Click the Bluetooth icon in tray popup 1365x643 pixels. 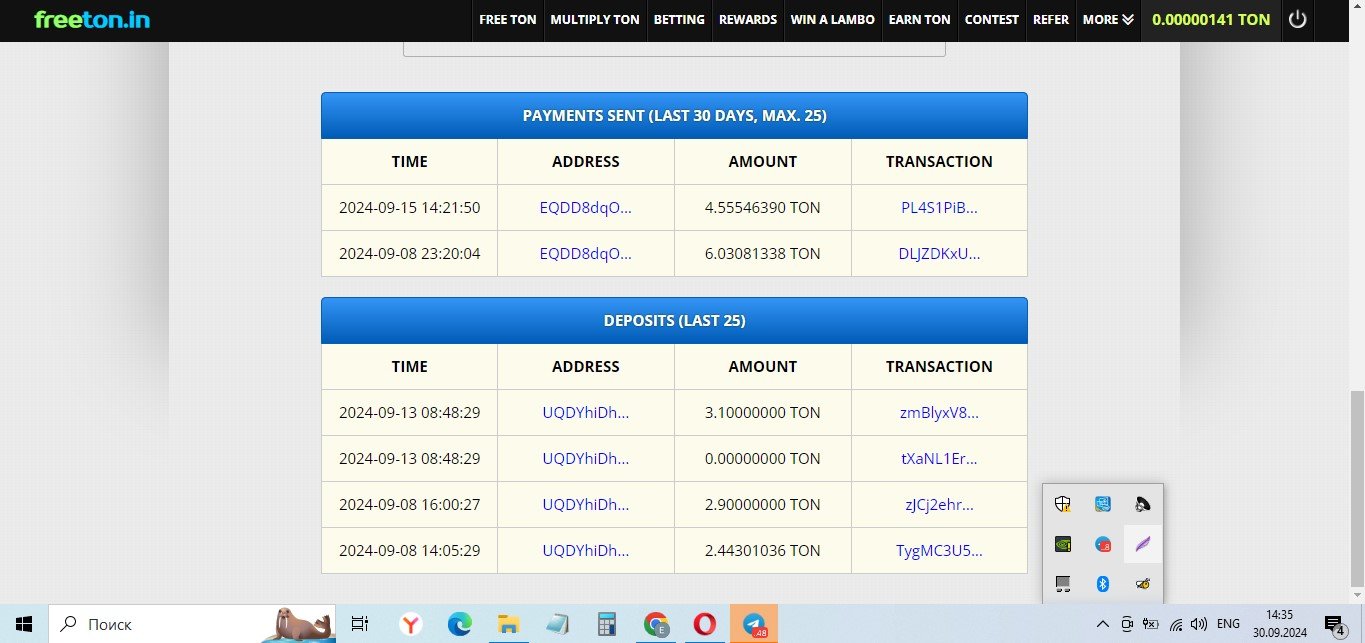coord(1103,584)
